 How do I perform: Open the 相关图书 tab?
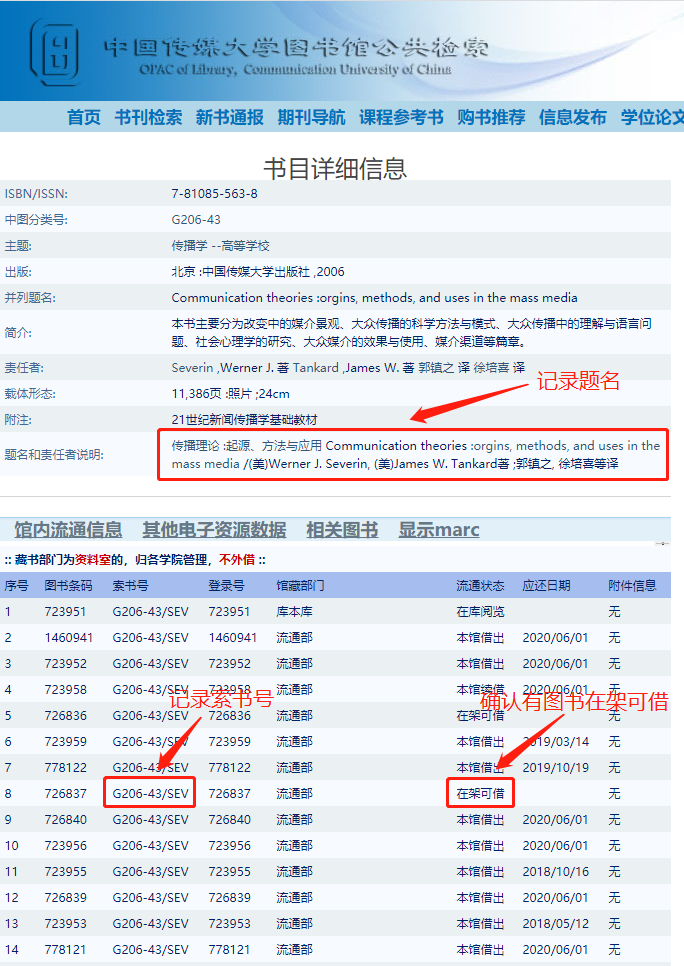point(342,530)
